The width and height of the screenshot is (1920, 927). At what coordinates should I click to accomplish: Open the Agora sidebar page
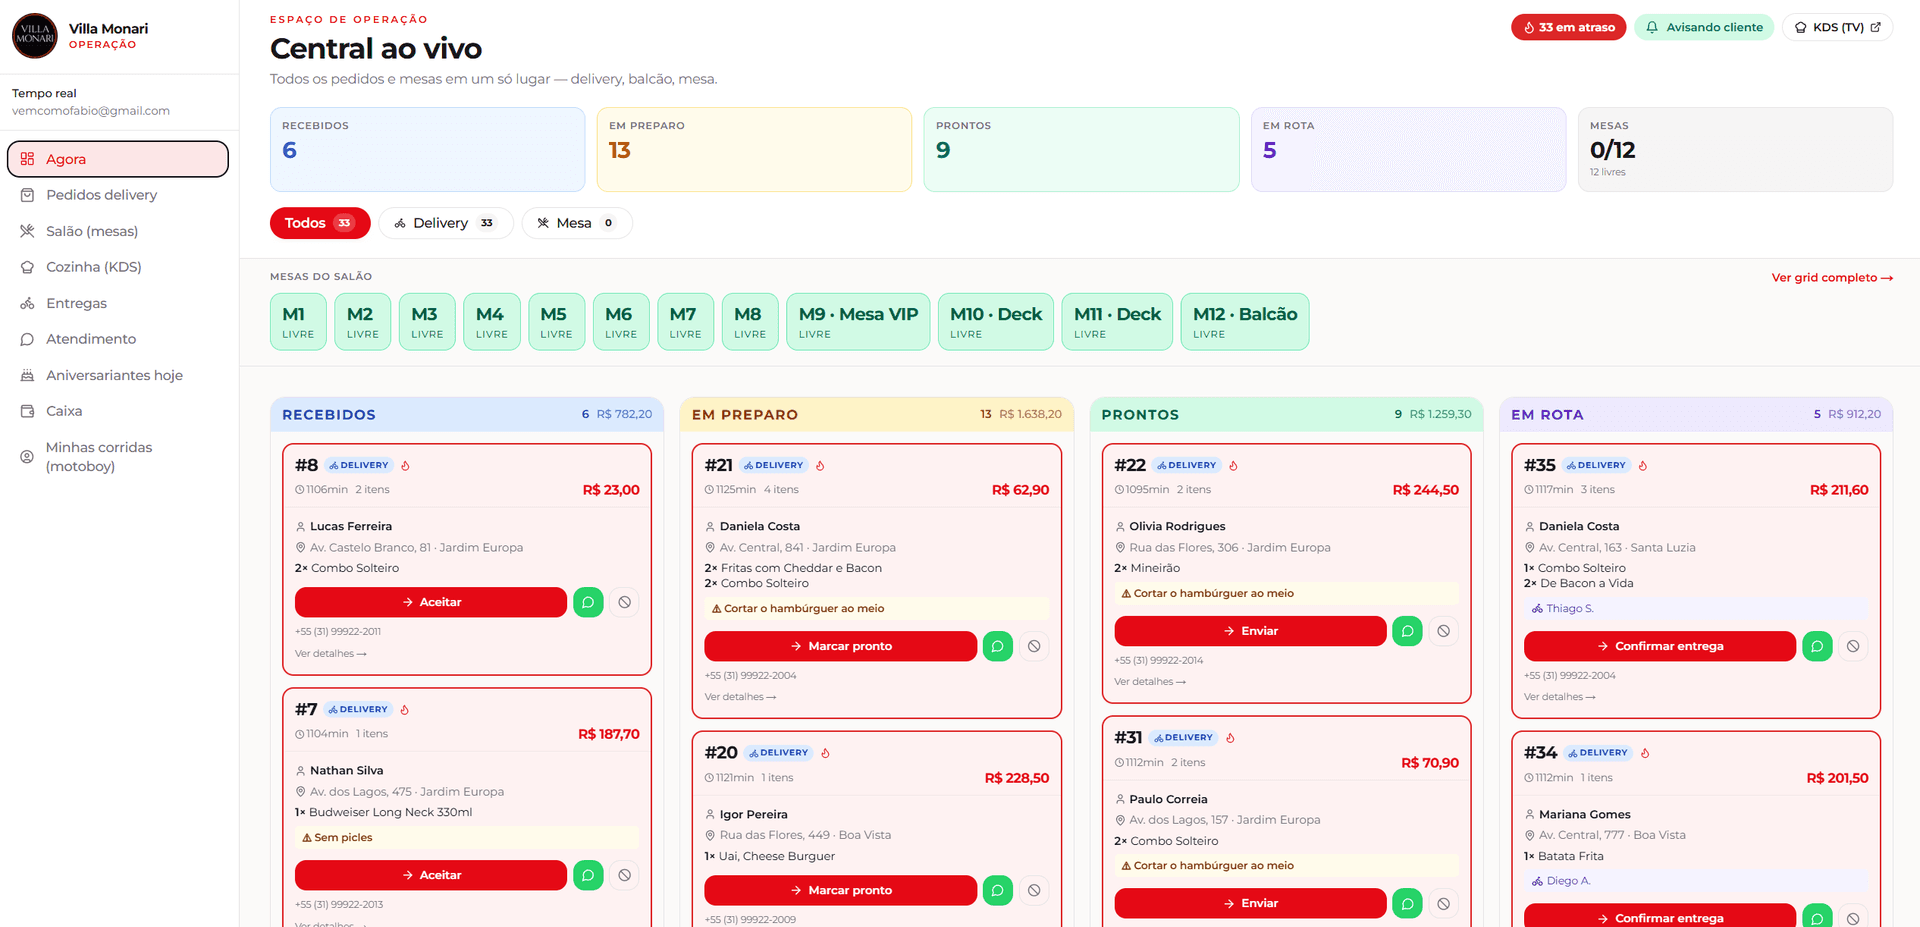[118, 159]
